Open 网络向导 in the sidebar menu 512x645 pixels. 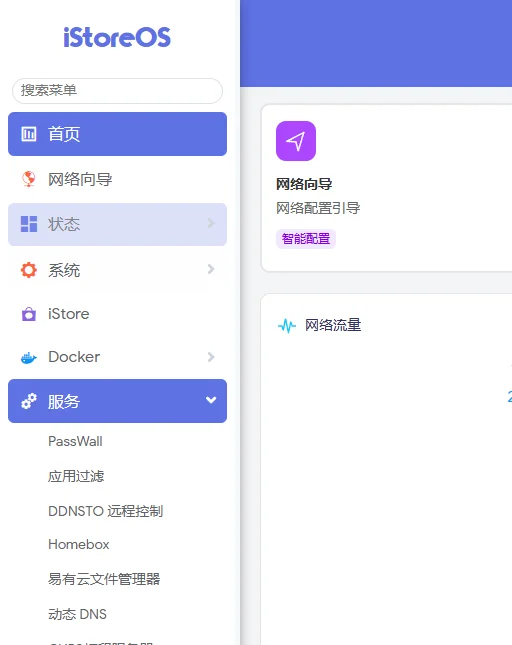pos(117,179)
